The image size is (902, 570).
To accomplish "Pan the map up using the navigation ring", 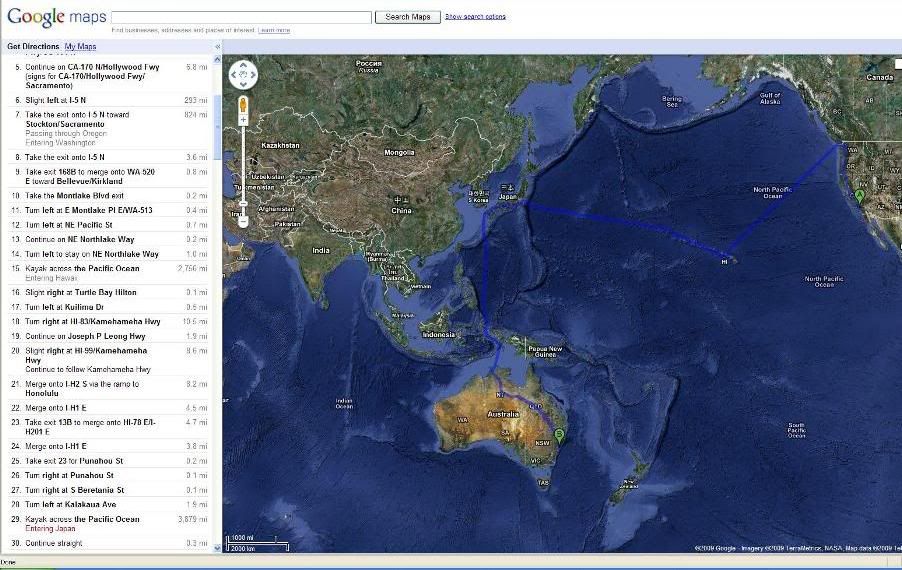I will tap(243, 65).
